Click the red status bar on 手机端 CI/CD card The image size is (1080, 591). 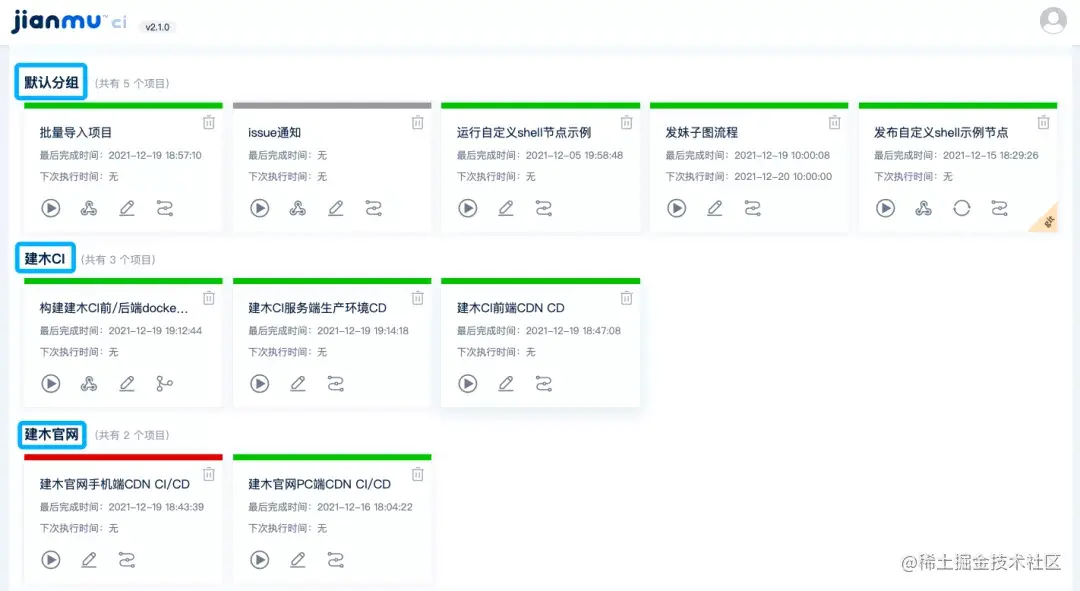(x=122, y=455)
